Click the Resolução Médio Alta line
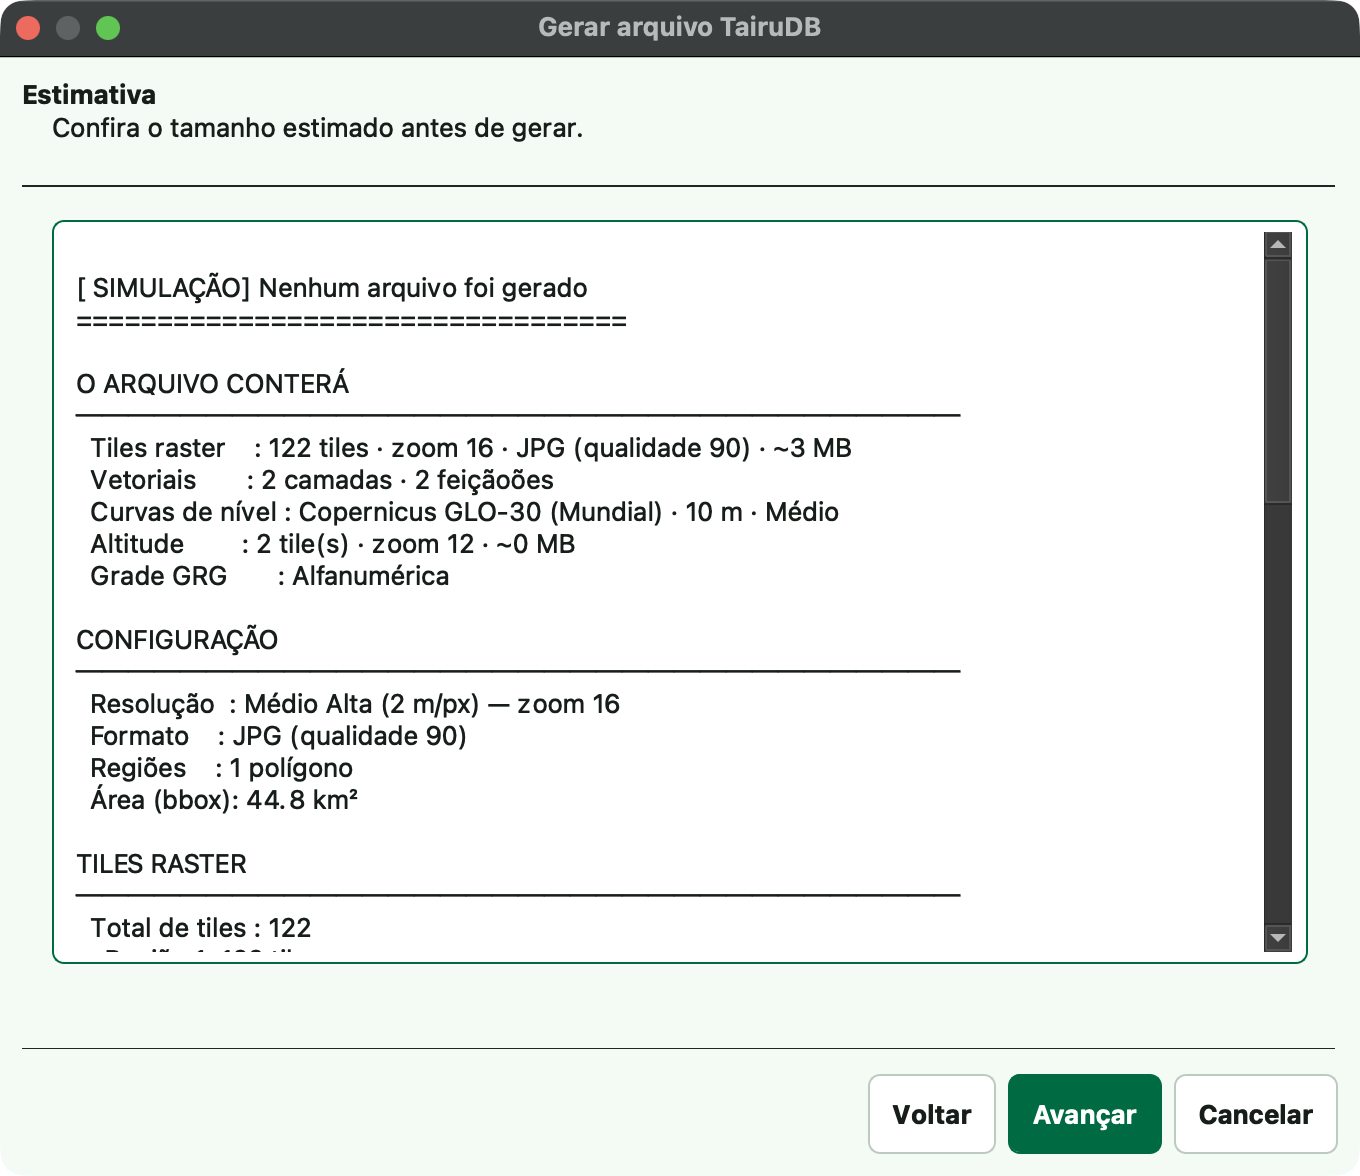The image size is (1360, 1176). (x=355, y=704)
